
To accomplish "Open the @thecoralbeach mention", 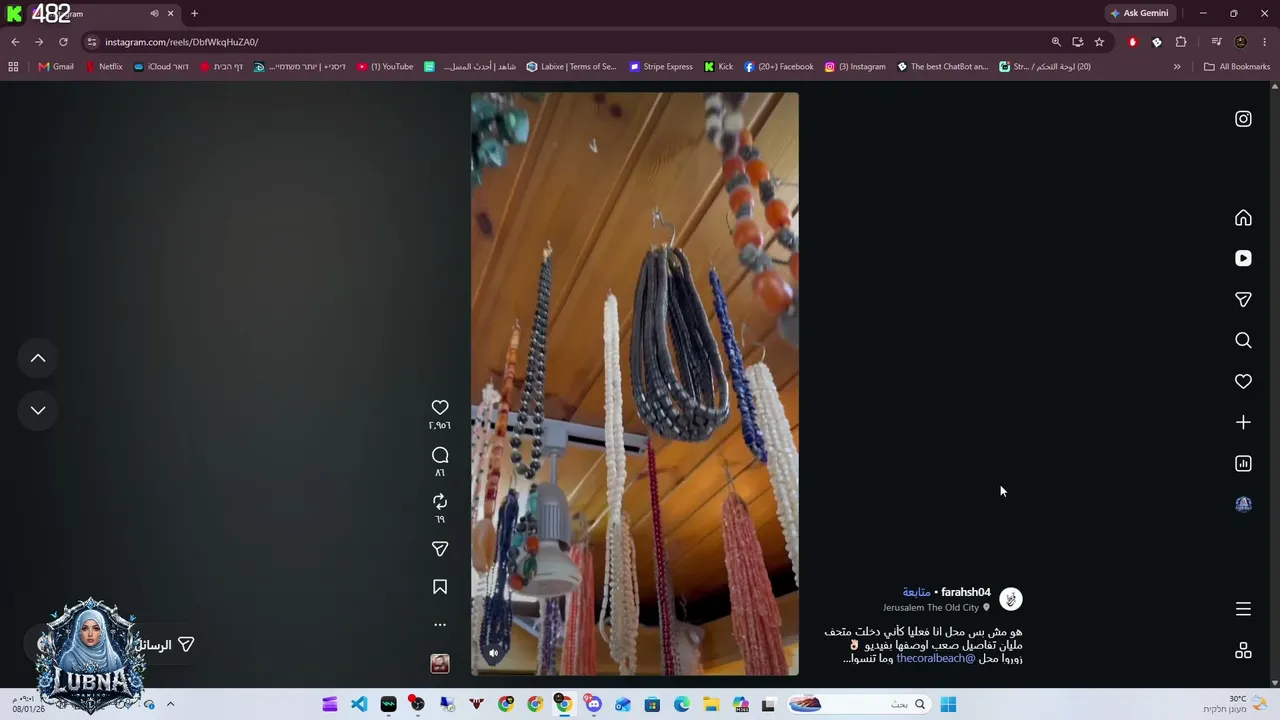I will [935, 659].
